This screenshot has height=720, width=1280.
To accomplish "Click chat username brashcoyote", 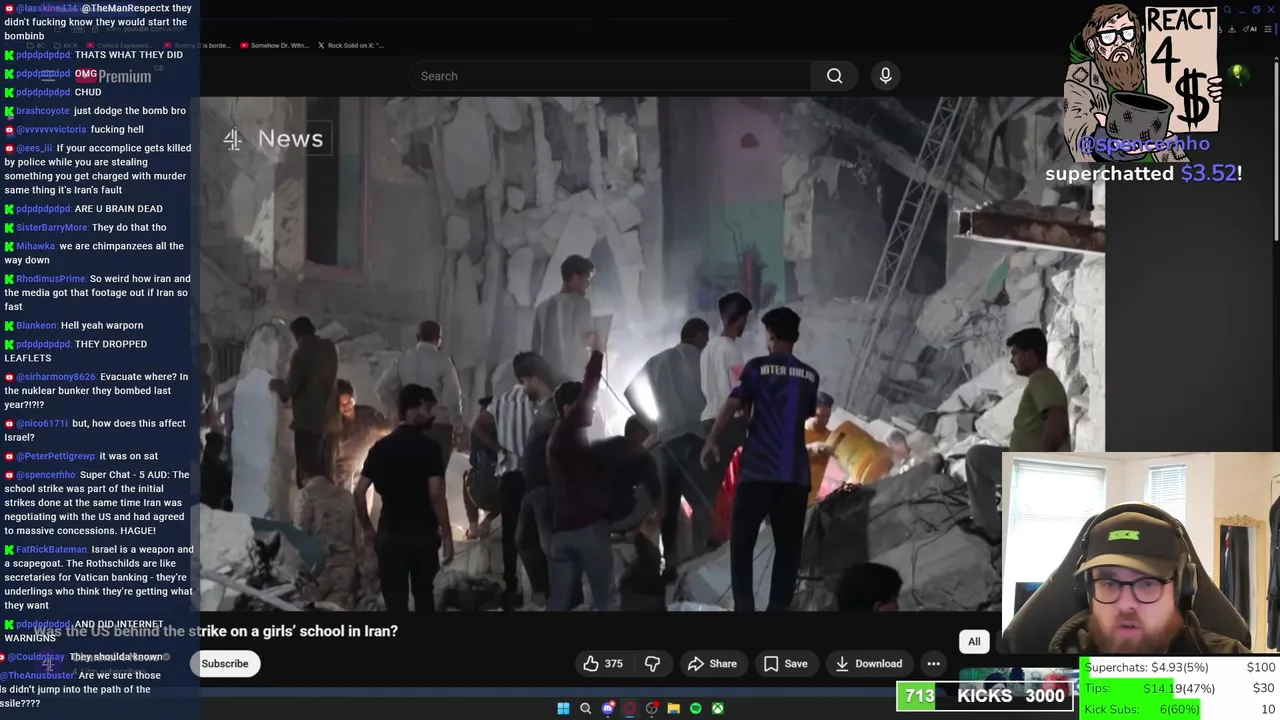I will tap(43, 111).
